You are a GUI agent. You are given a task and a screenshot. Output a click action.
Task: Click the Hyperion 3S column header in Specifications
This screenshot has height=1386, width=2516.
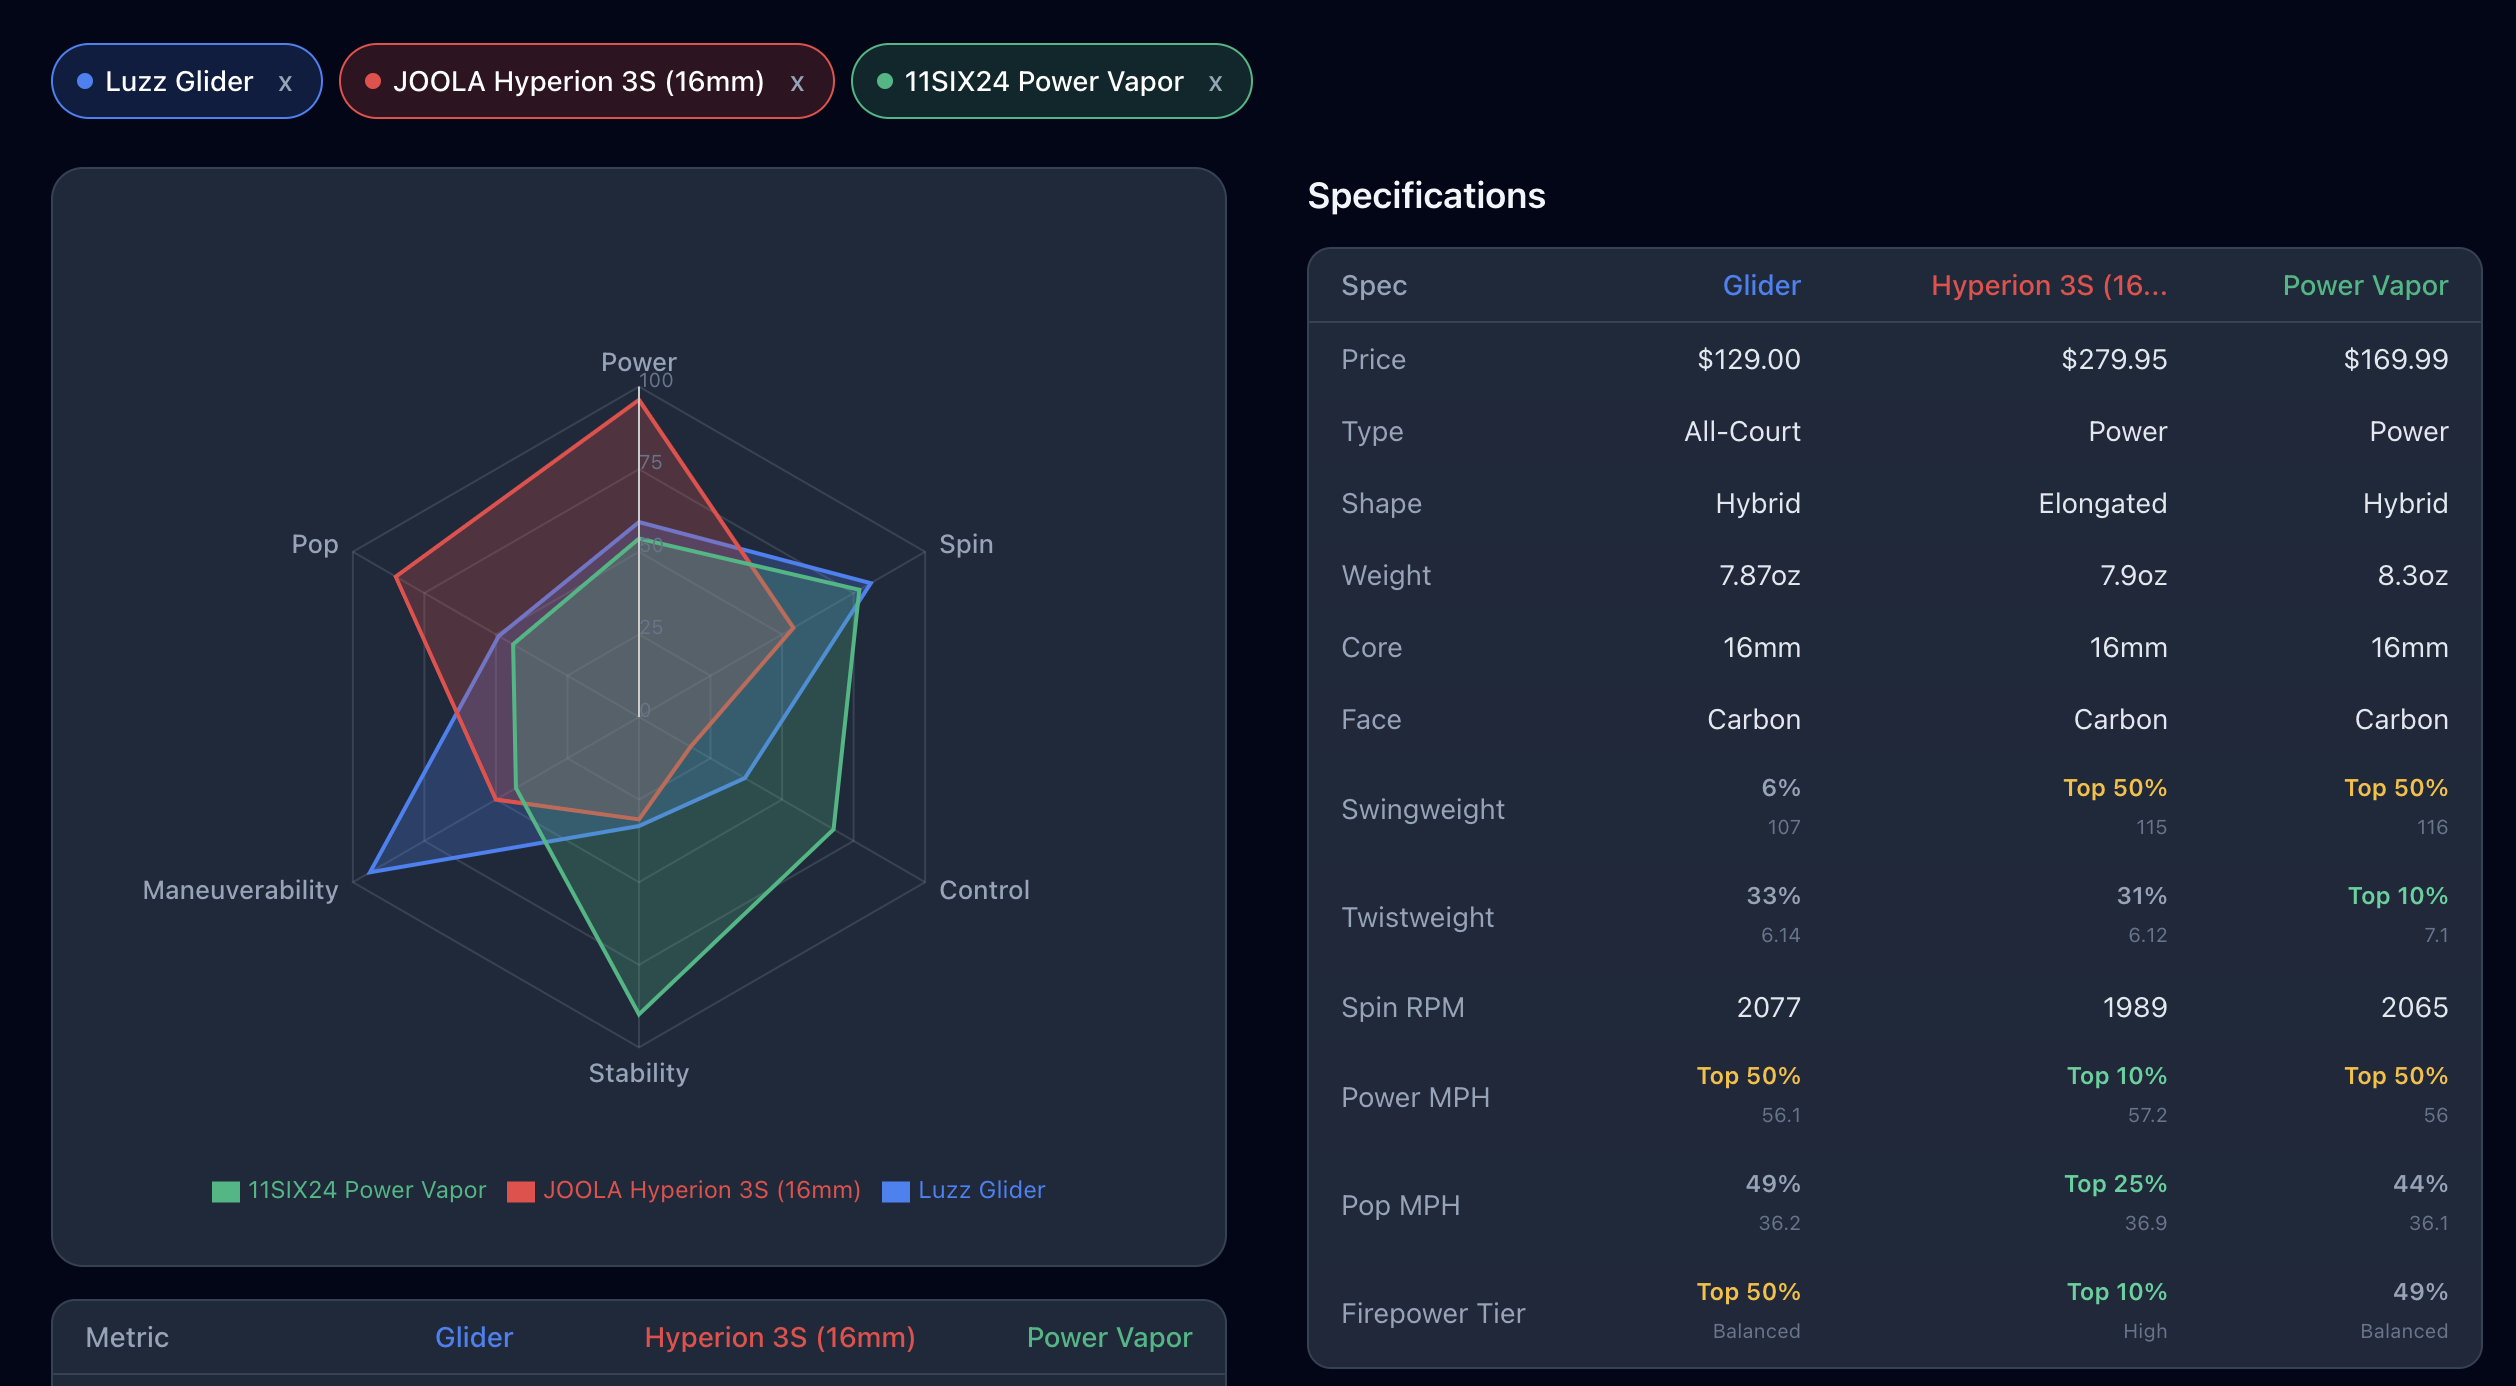2048,286
